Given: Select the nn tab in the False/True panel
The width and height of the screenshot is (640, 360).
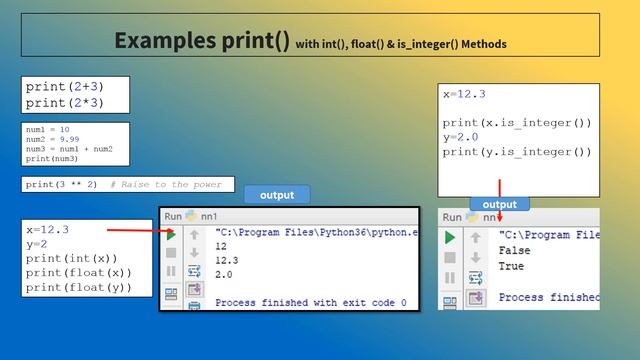Looking at the screenshot, I should click(489, 218).
